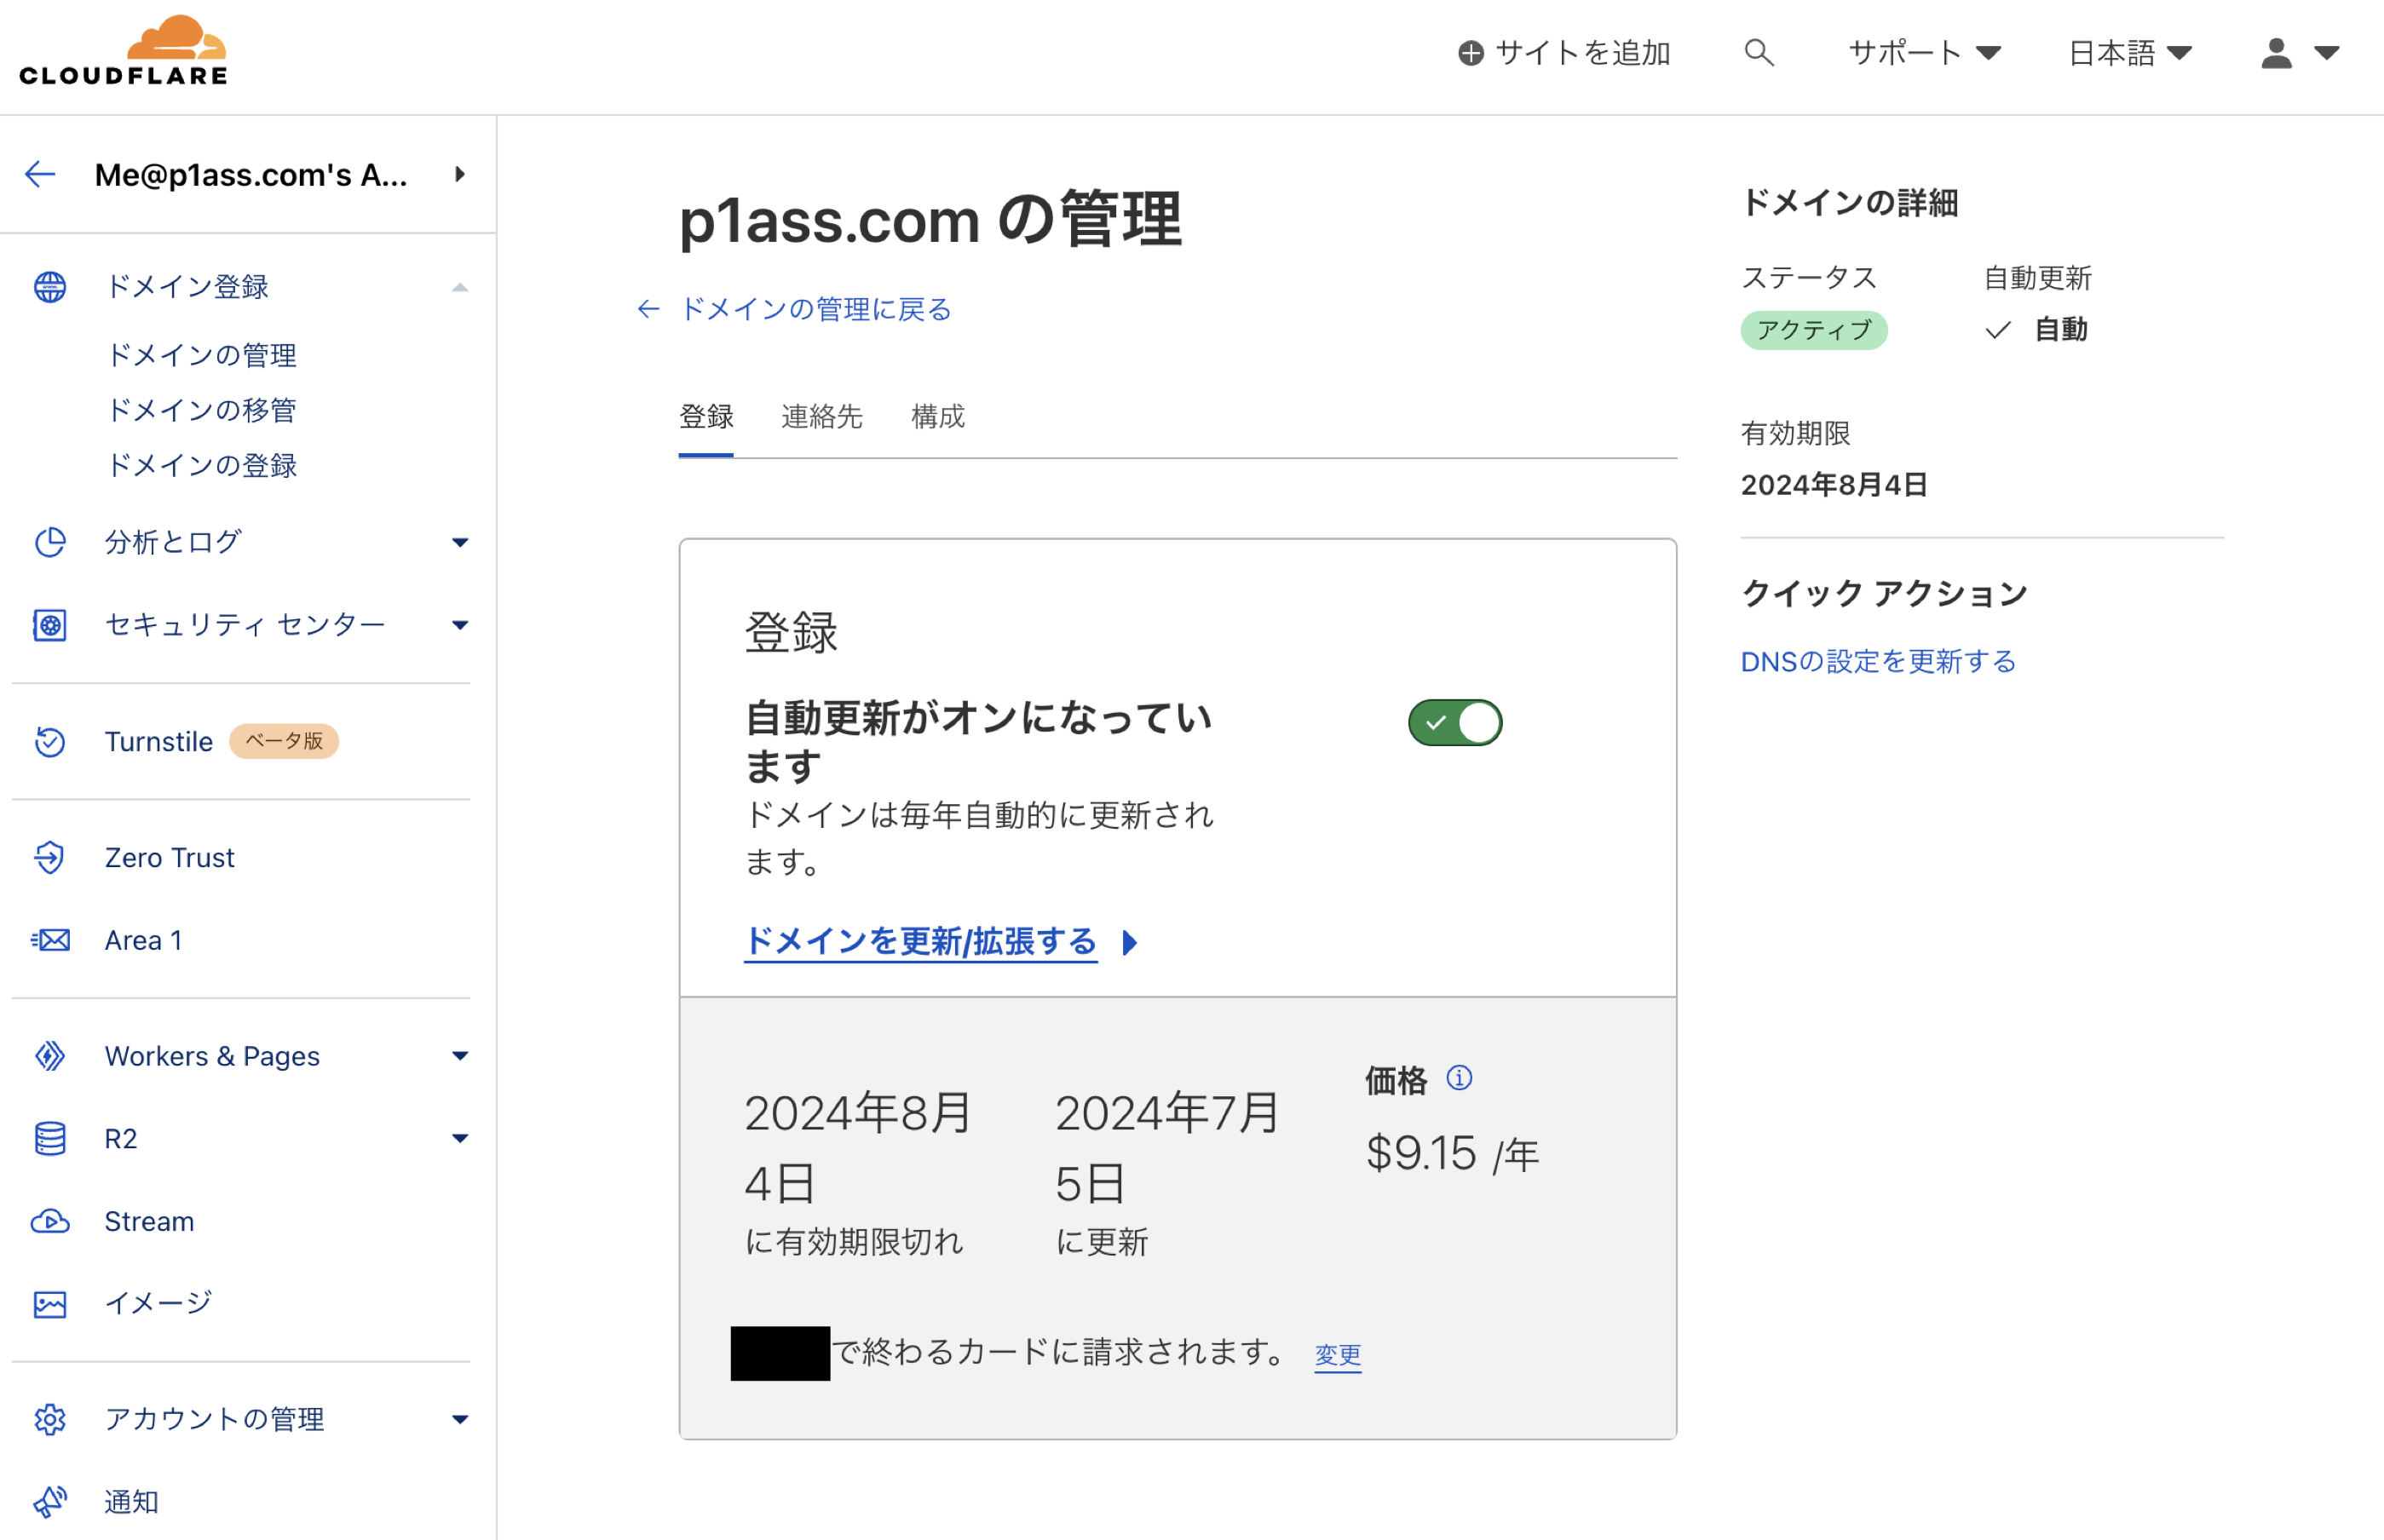This screenshot has height=1540, width=2384.
Task: Click the イメージ picture icon
Action: coord(50,1303)
